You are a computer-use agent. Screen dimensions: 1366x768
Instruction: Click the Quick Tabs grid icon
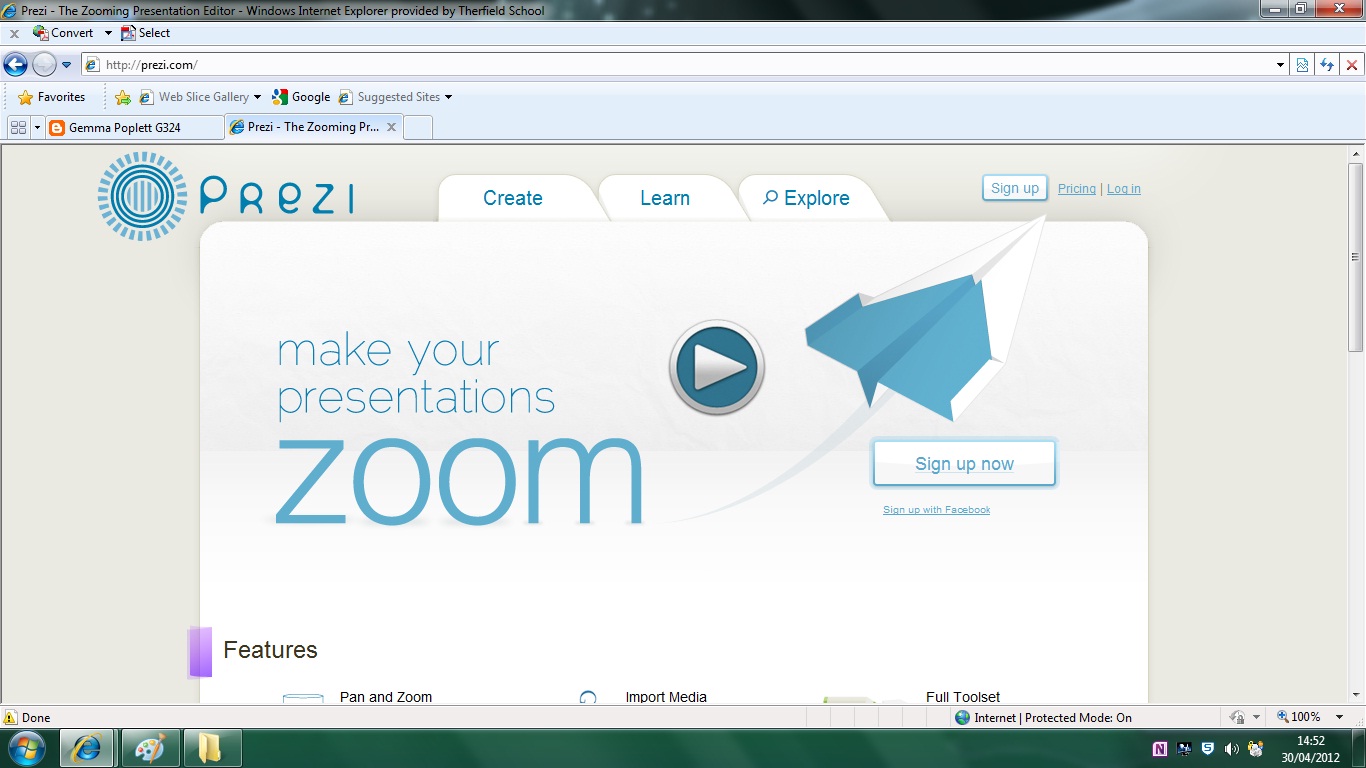pos(18,127)
